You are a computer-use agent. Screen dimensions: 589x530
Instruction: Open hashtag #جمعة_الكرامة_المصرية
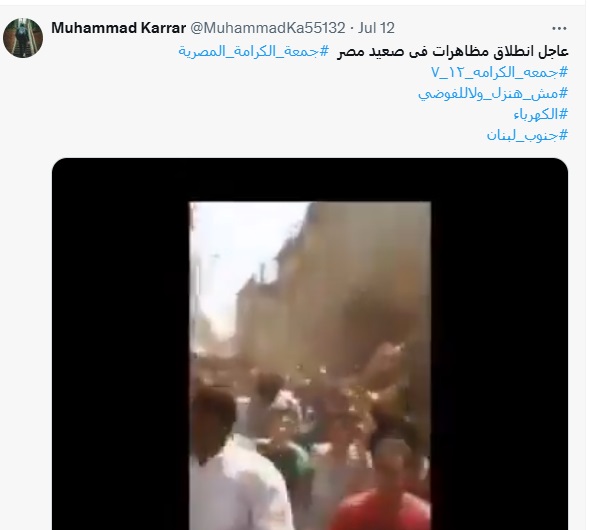point(254,51)
